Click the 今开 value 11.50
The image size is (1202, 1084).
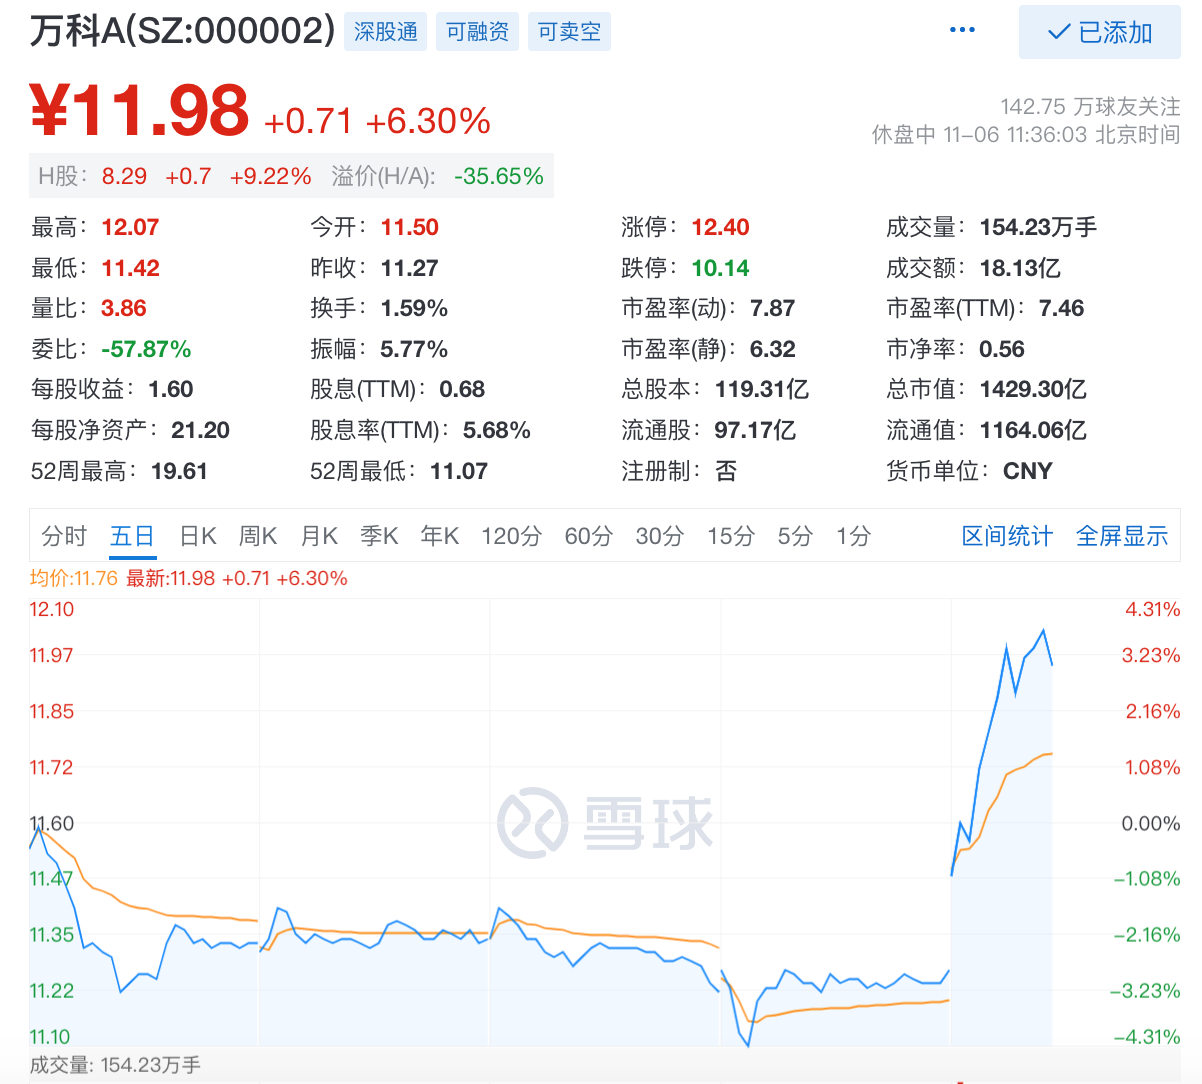[410, 227]
